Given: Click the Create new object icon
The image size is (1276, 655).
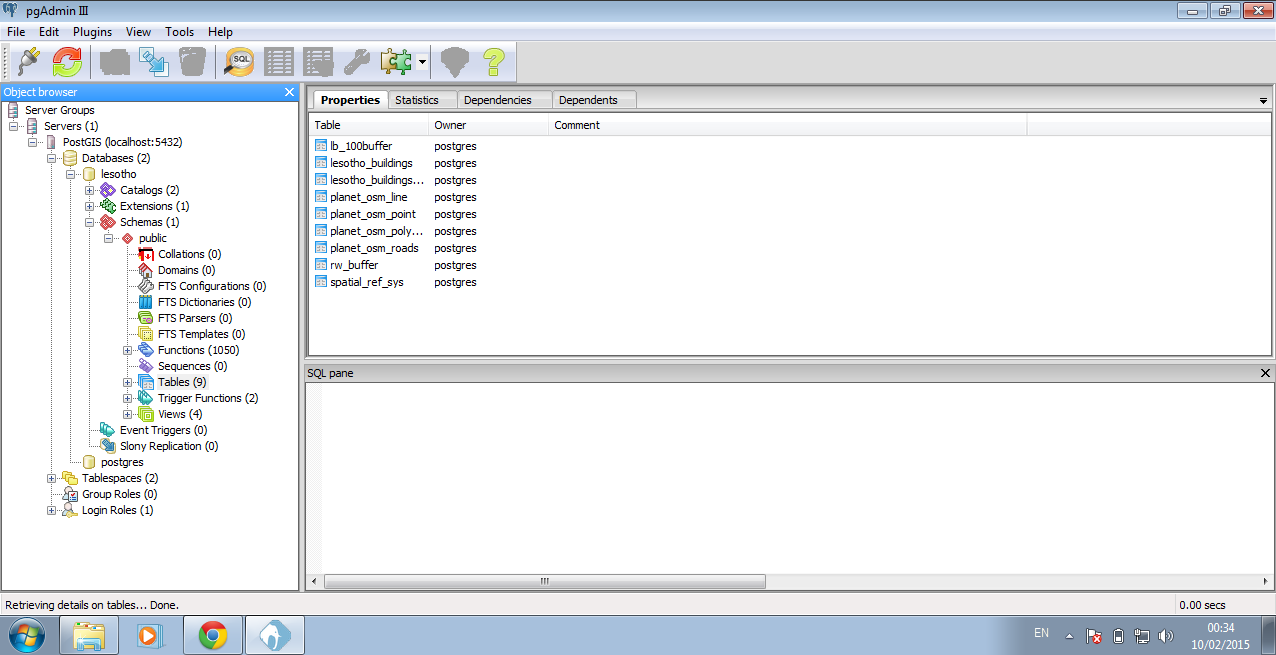Looking at the screenshot, I should pyautogui.click(x=154, y=62).
